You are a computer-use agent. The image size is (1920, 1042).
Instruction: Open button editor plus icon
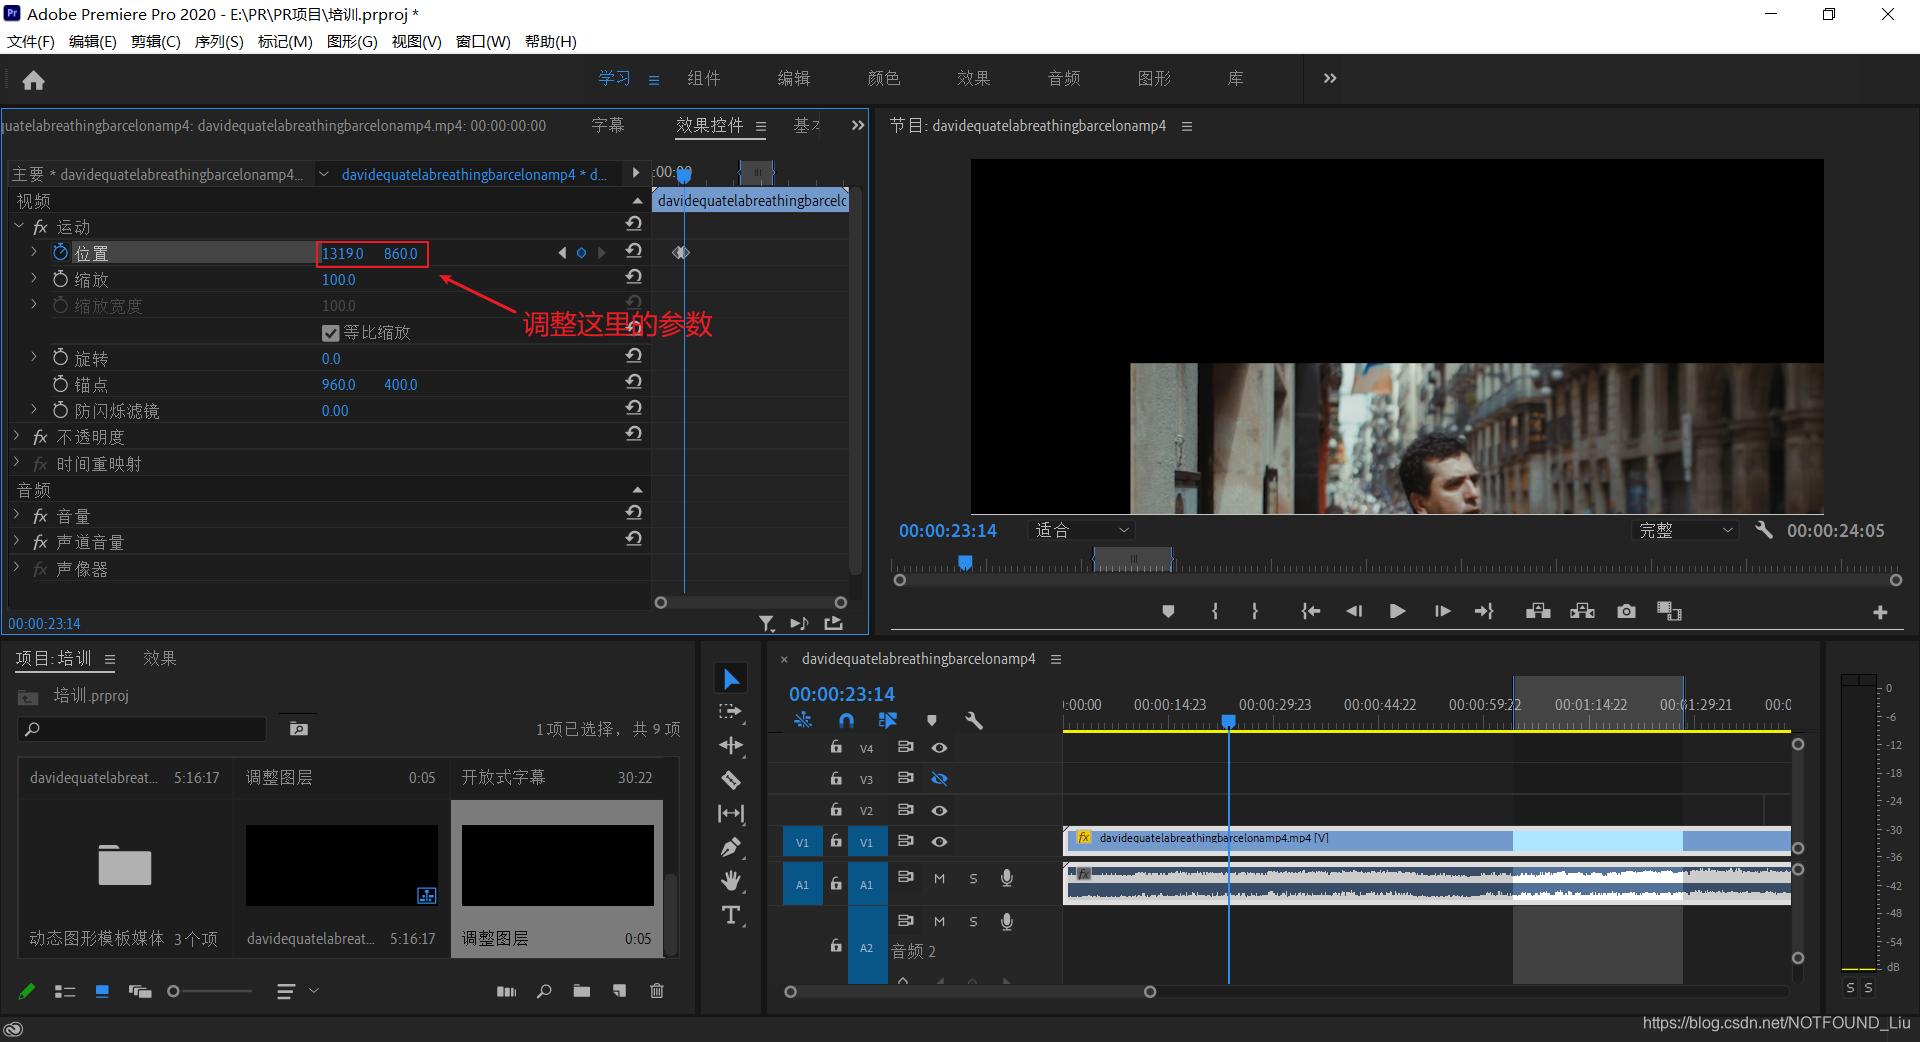1880,612
